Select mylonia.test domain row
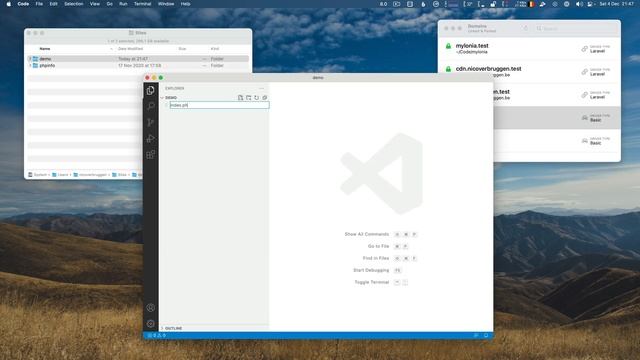The image size is (640, 360). tap(529, 49)
